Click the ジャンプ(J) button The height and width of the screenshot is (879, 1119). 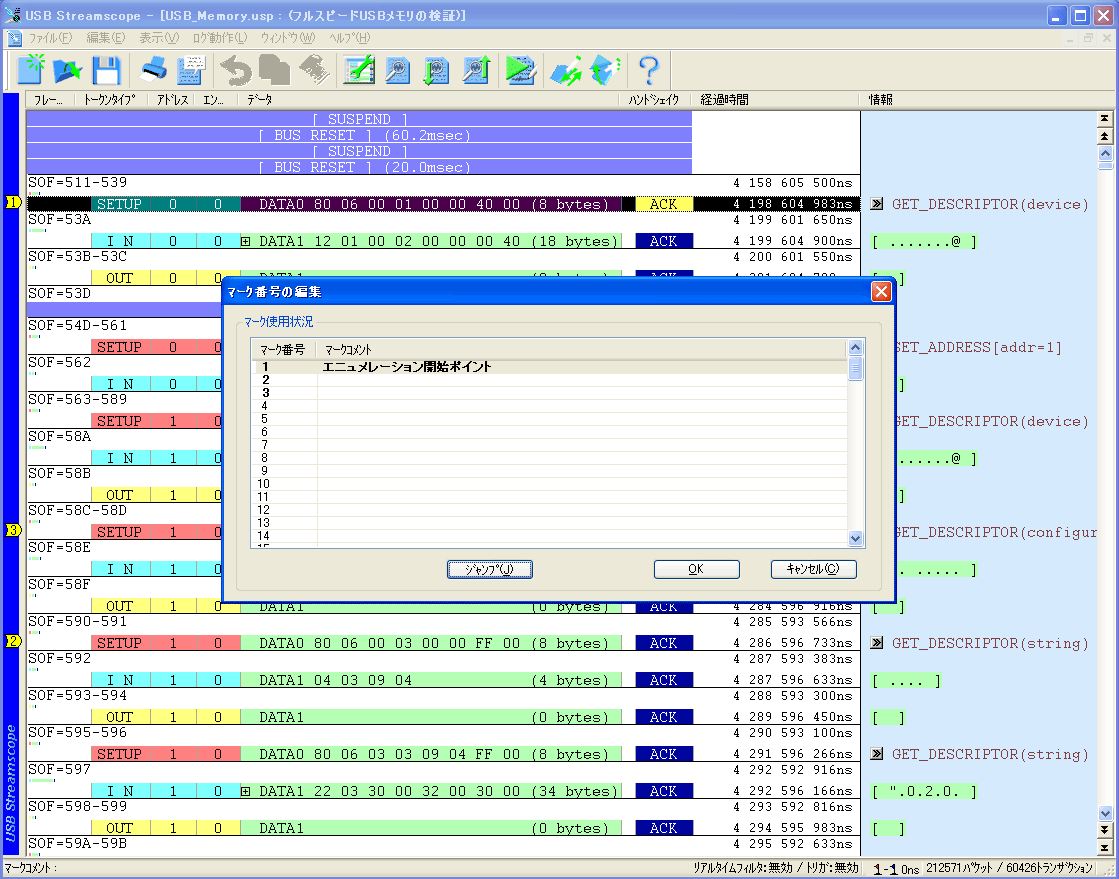pos(490,569)
